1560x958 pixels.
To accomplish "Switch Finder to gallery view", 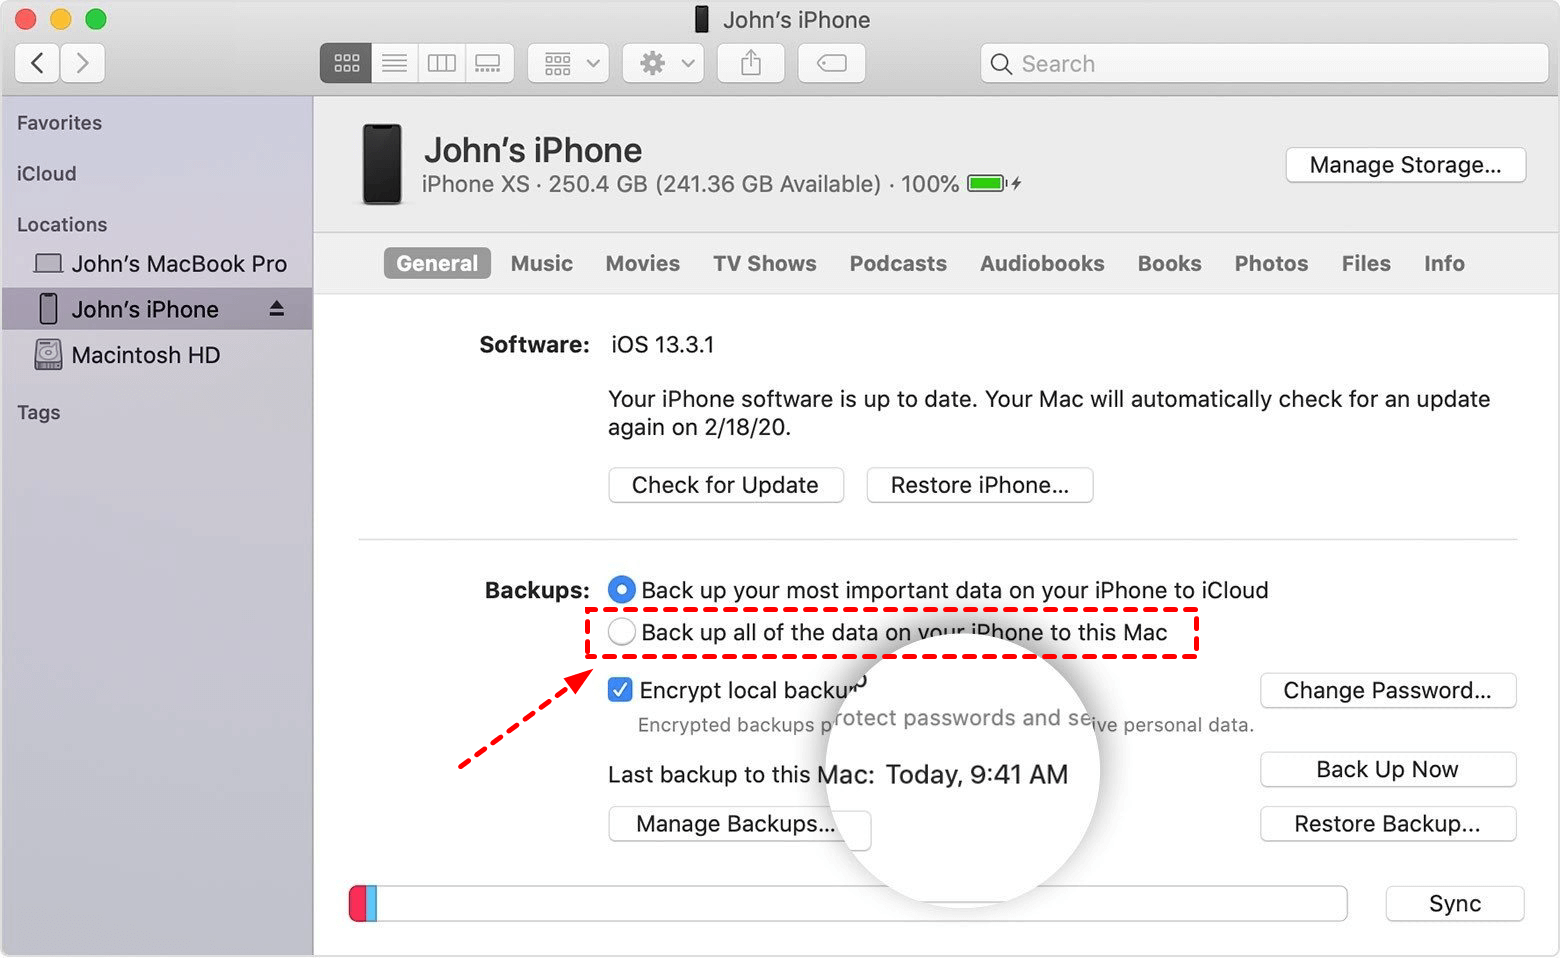I will (x=489, y=63).
